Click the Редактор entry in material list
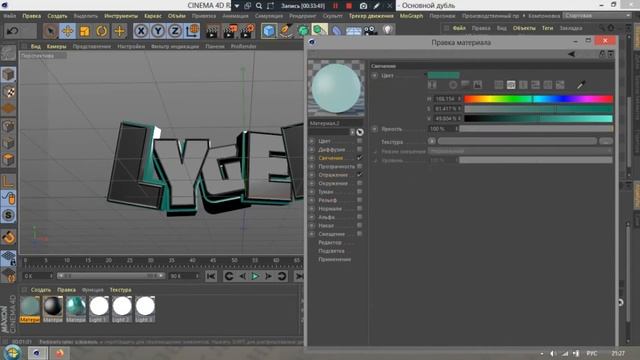This screenshot has width=640, height=360. pos(330,242)
